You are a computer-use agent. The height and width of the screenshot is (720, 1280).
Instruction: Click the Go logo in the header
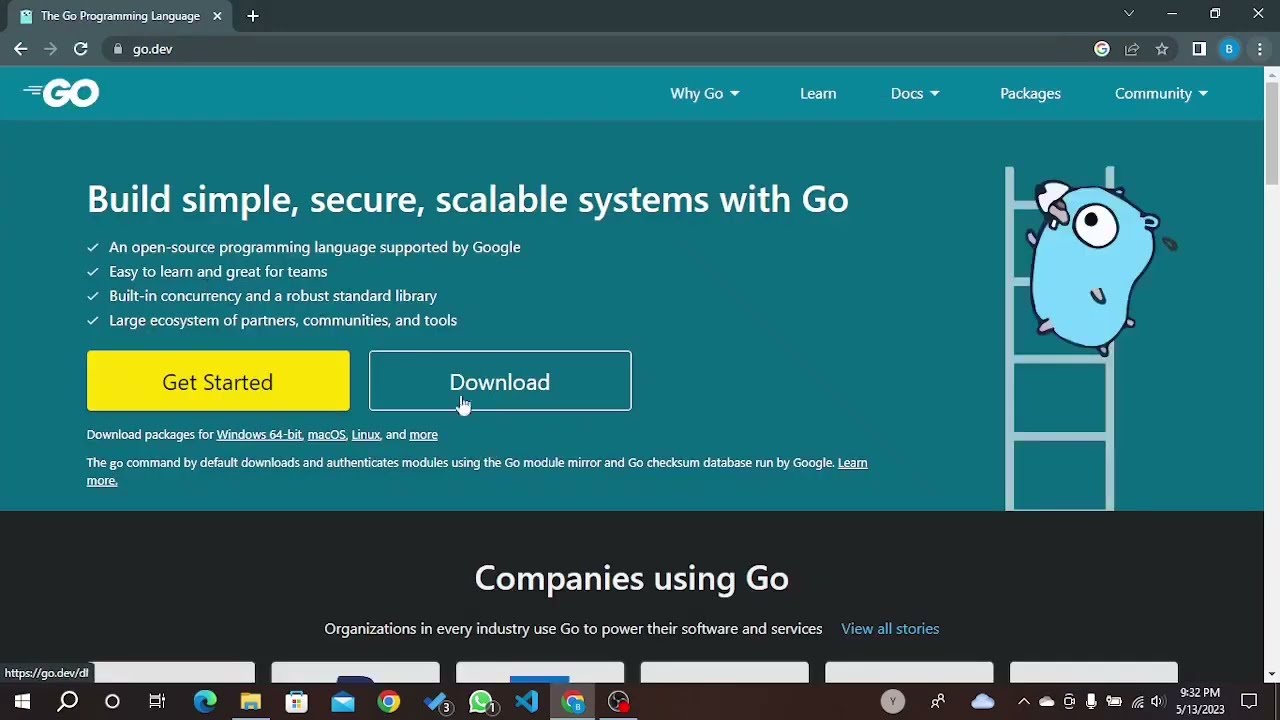pyautogui.click(x=61, y=93)
